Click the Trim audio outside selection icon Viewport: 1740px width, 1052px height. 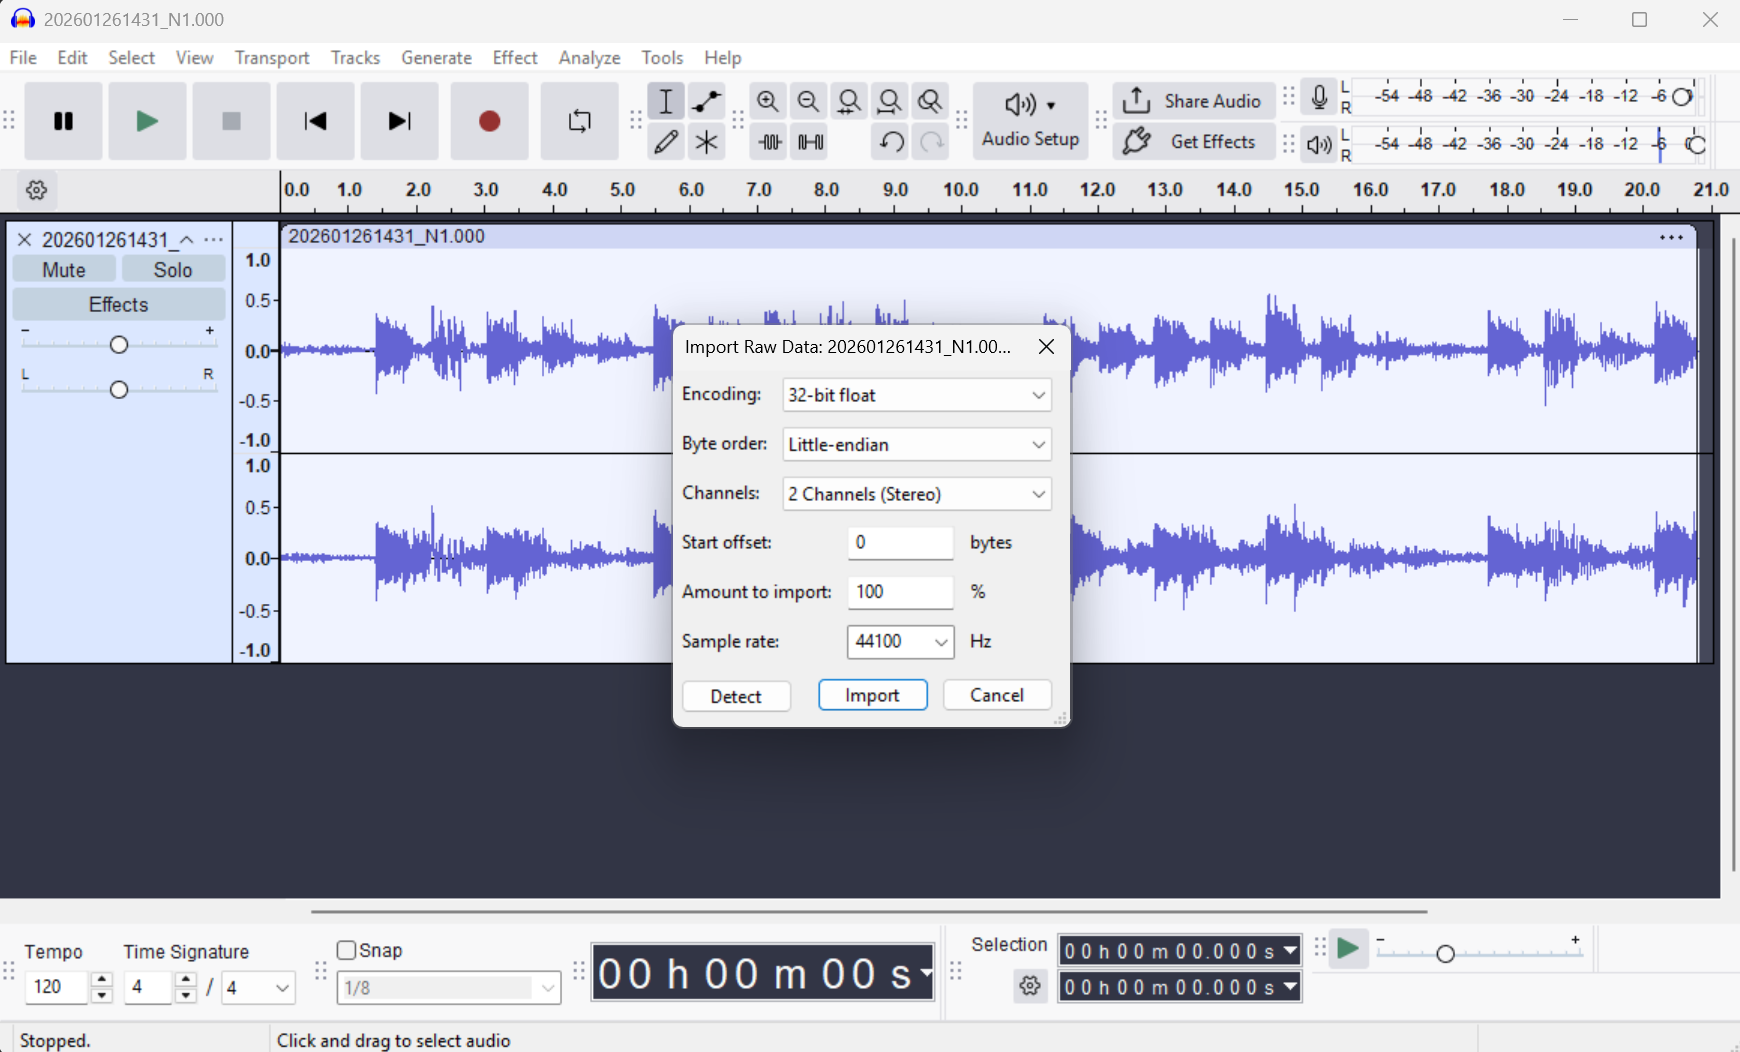pos(770,142)
